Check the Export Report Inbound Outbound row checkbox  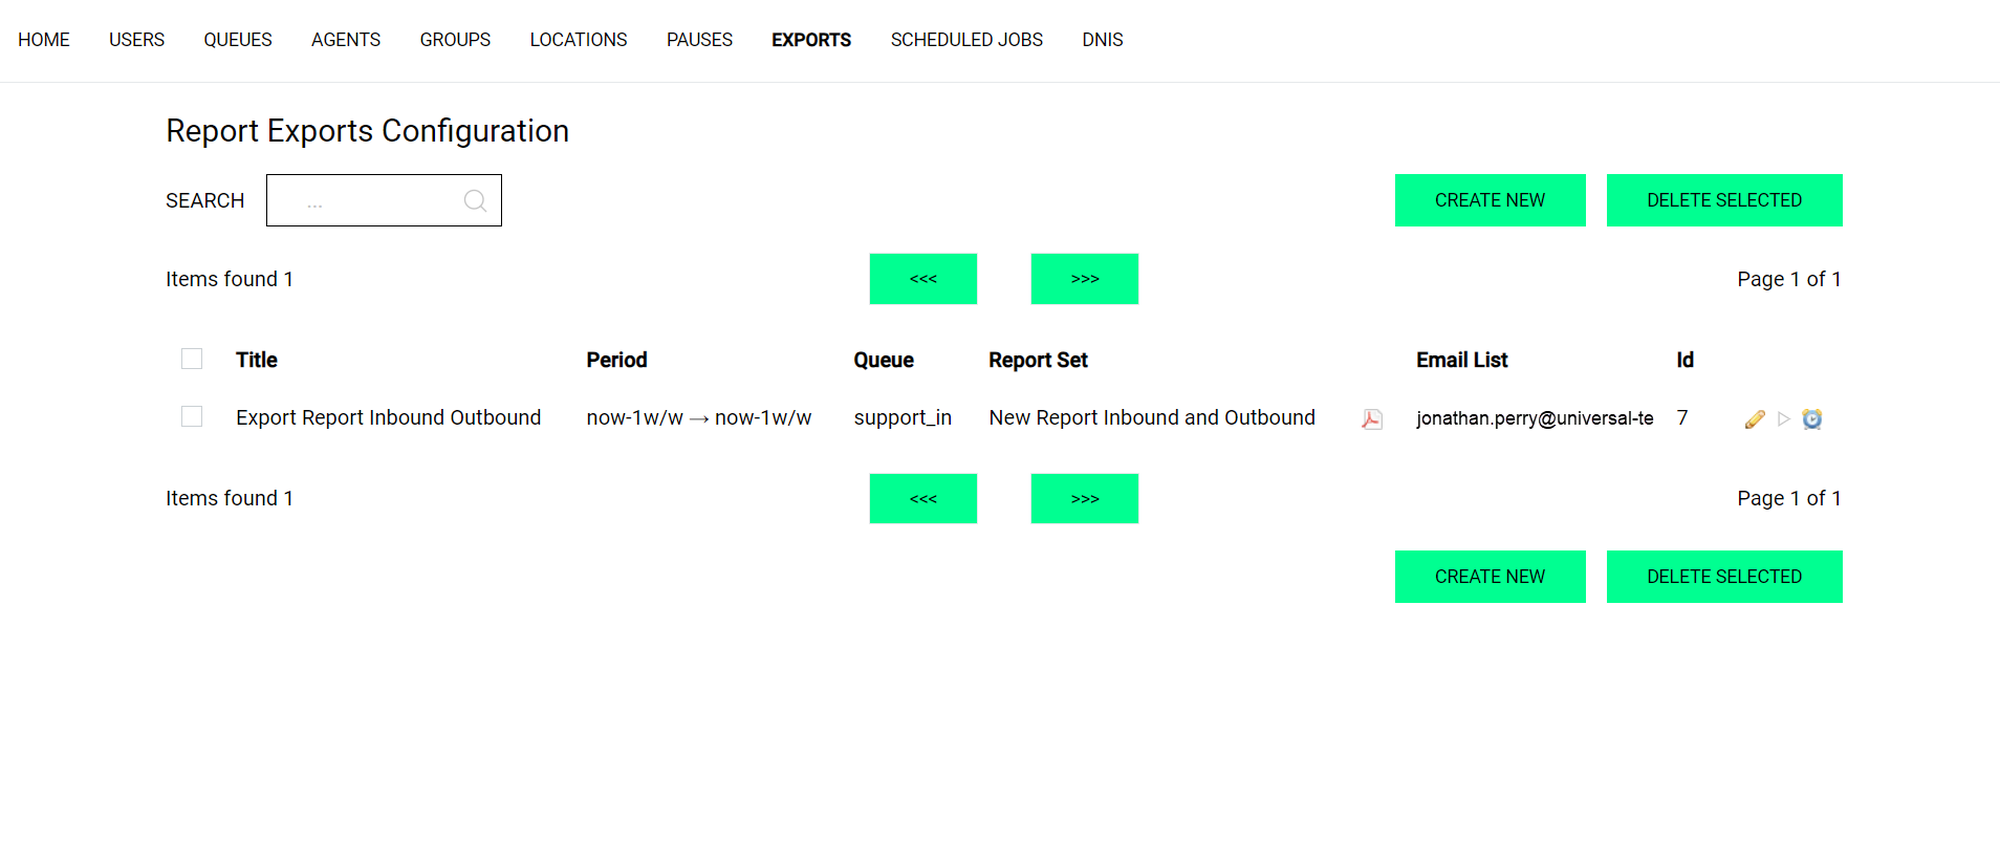point(192,417)
